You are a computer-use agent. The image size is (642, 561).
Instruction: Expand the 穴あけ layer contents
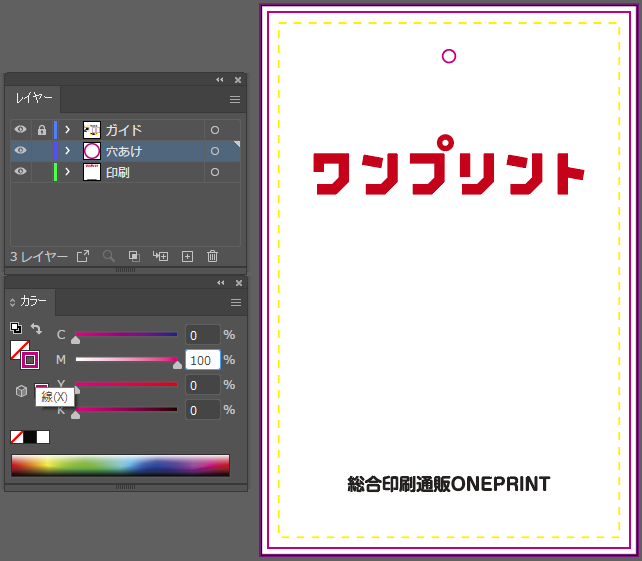pos(68,151)
